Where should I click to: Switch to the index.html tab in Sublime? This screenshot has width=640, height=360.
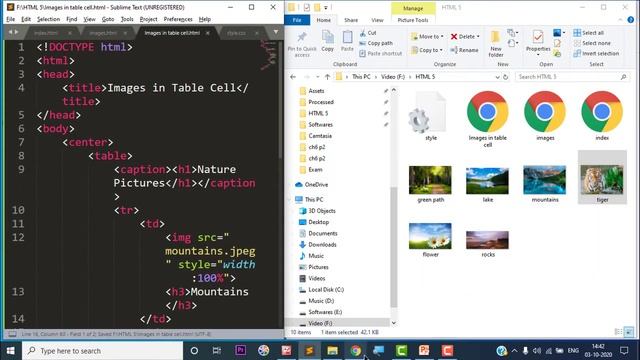46,33
